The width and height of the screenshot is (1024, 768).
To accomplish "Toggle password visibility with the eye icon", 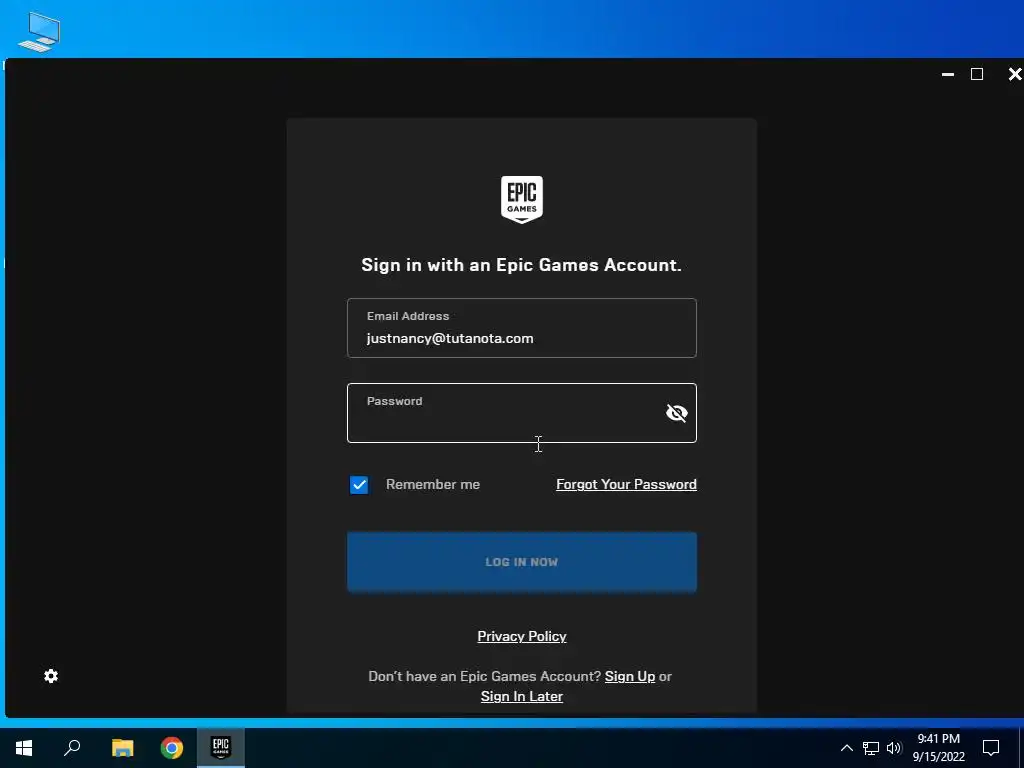I will [x=677, y=413].
